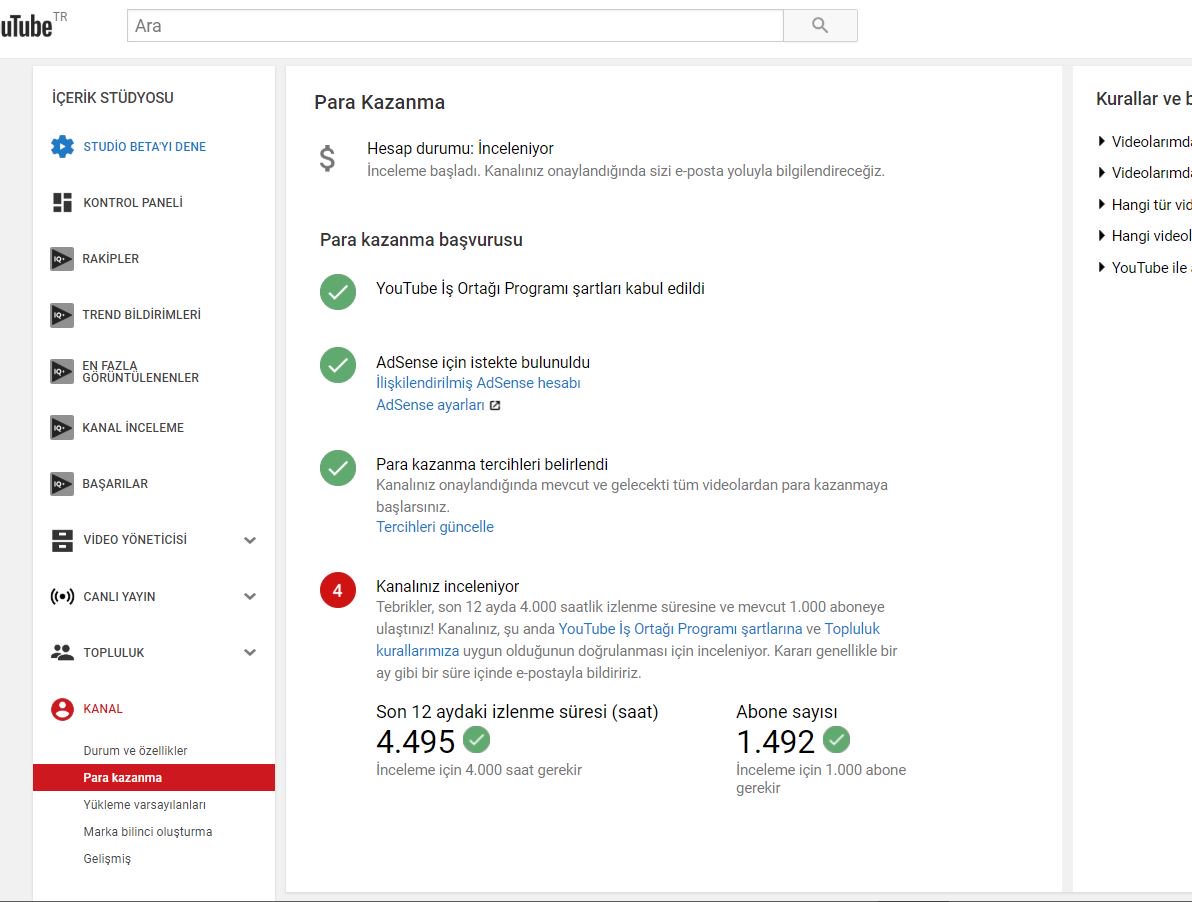Click the 4.495 watch hours value
Screen dimensions: 1192x902
click(416, 742)
